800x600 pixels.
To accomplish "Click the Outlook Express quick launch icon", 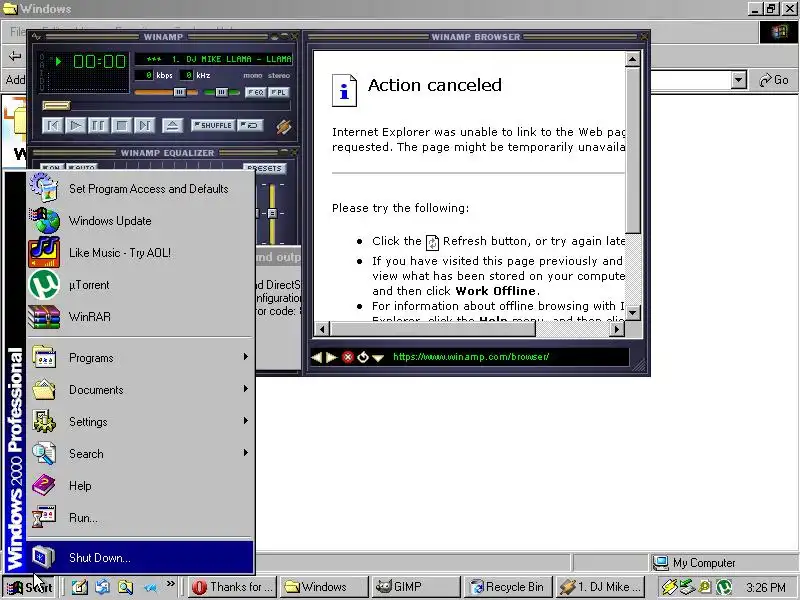I will pos(103,587).
